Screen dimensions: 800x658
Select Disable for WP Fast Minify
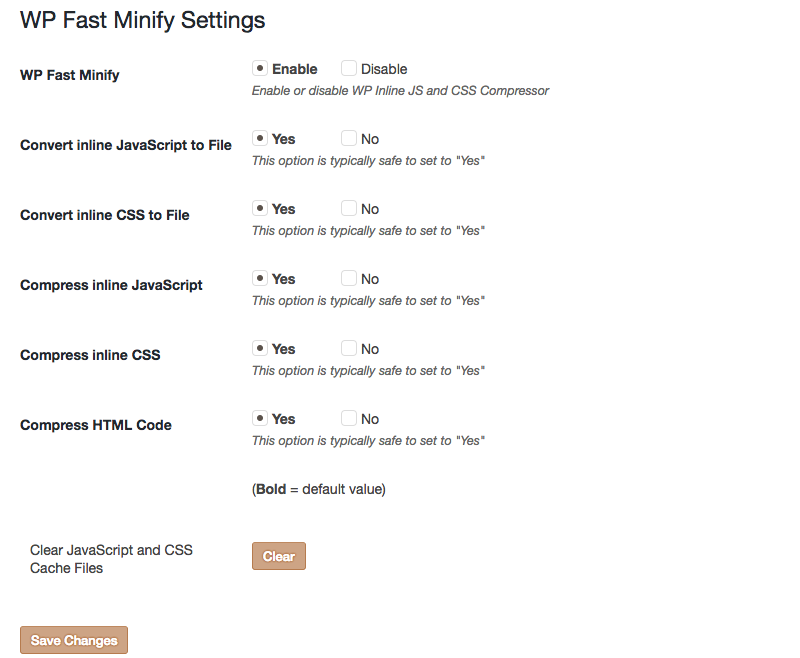(349, 68)
